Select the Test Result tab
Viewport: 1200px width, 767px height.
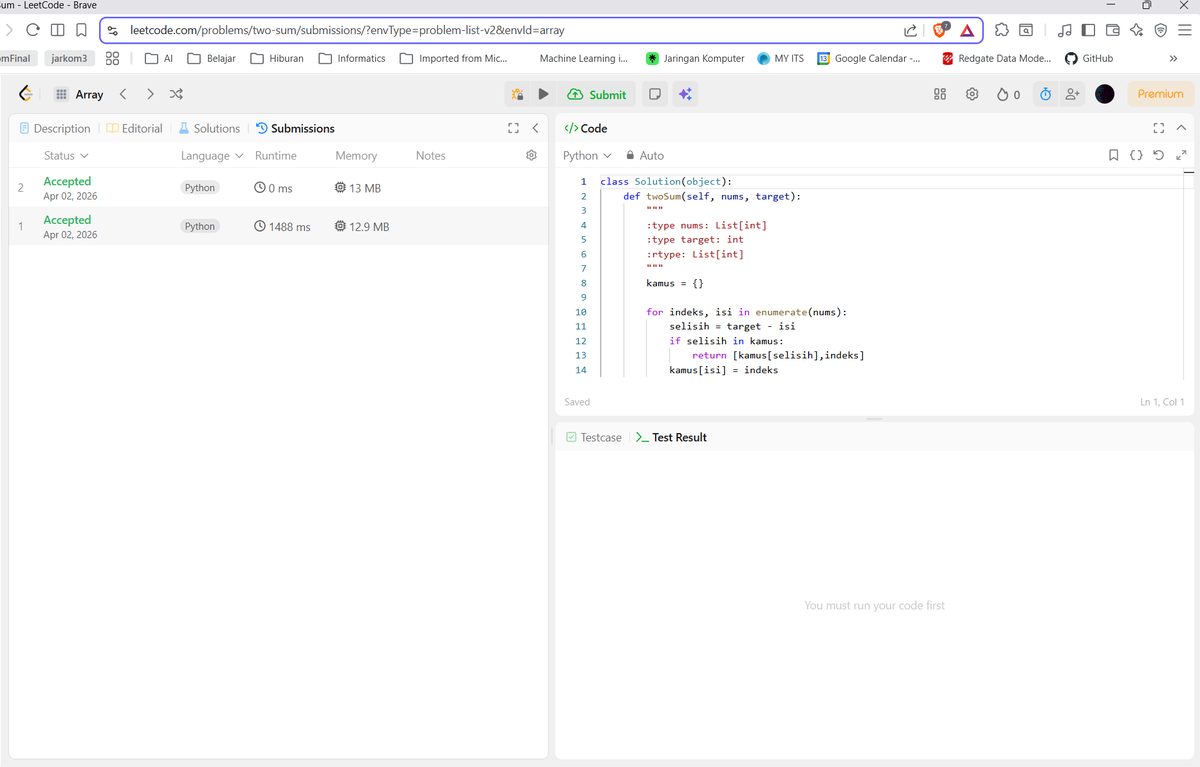(672, 437)
